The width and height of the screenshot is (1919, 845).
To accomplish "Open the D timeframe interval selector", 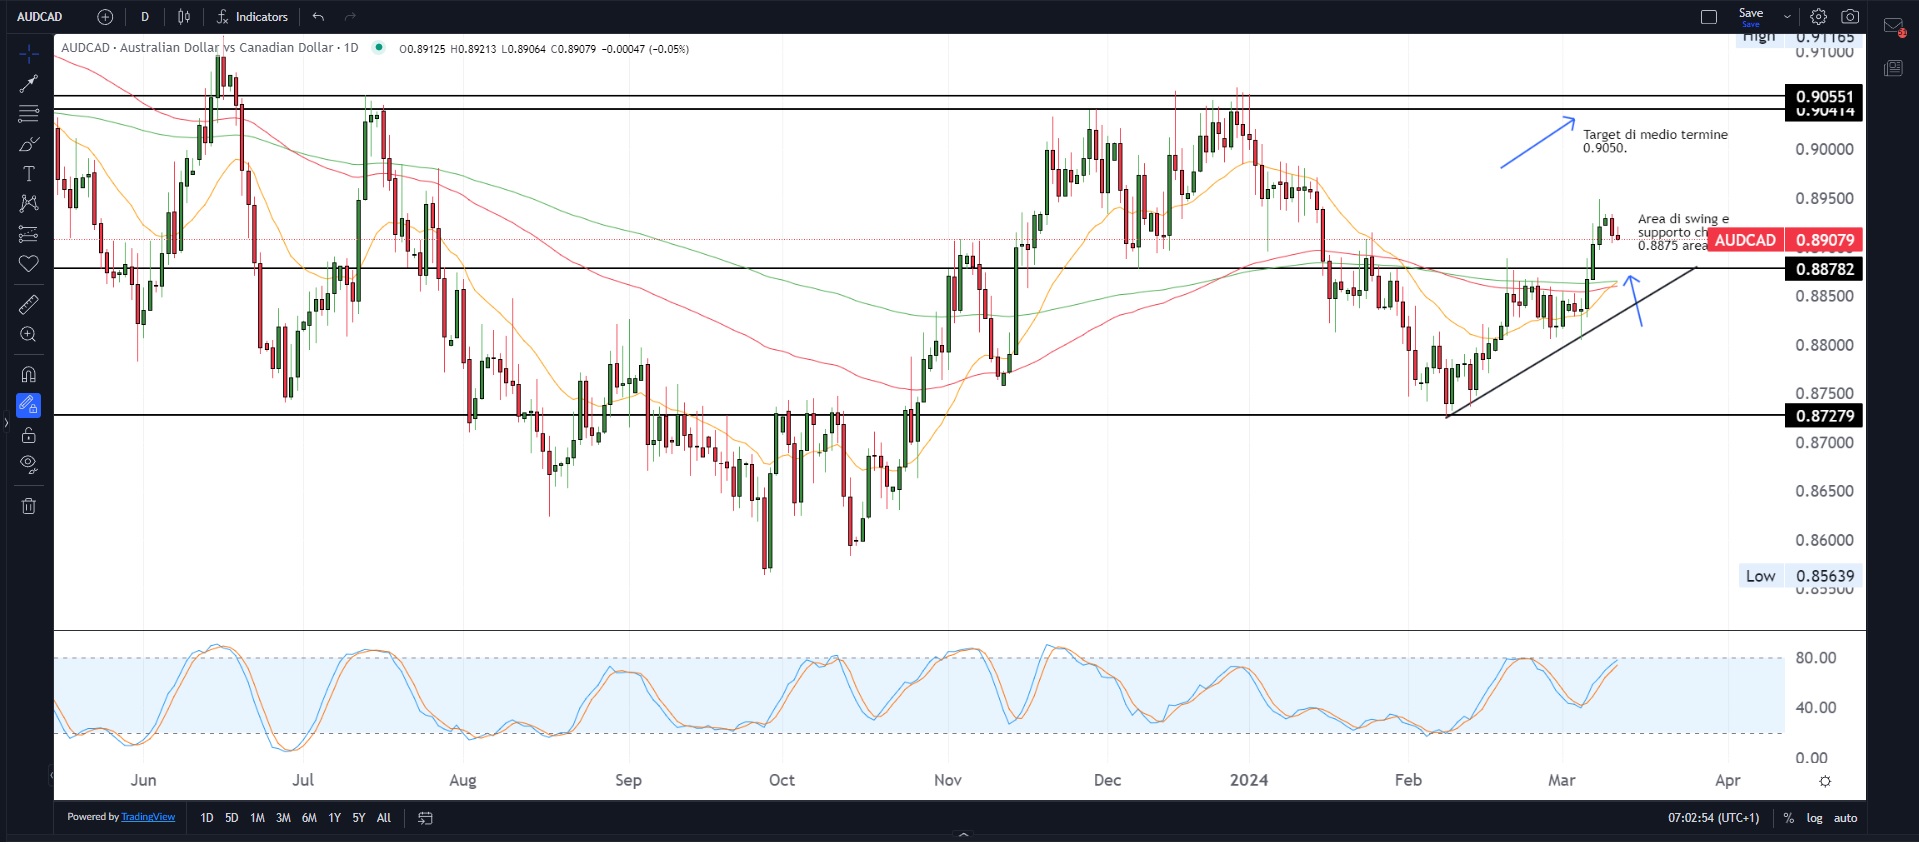I will point(145,17).
